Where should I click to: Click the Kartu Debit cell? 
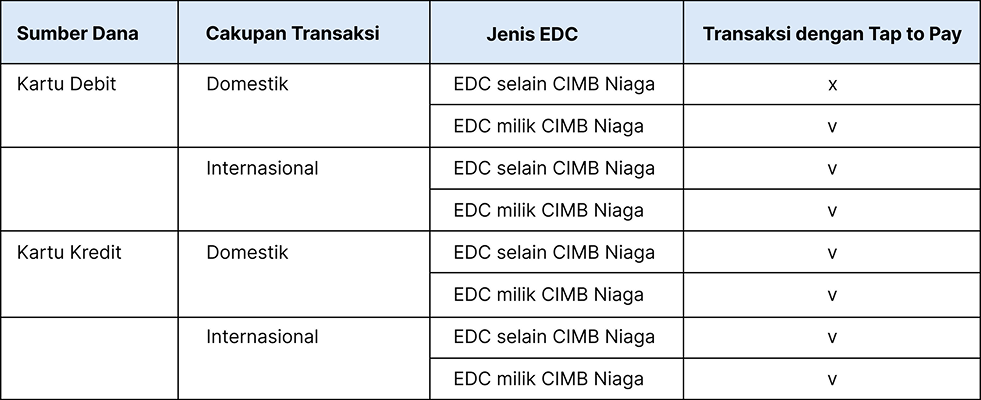(x=67, y=84)
